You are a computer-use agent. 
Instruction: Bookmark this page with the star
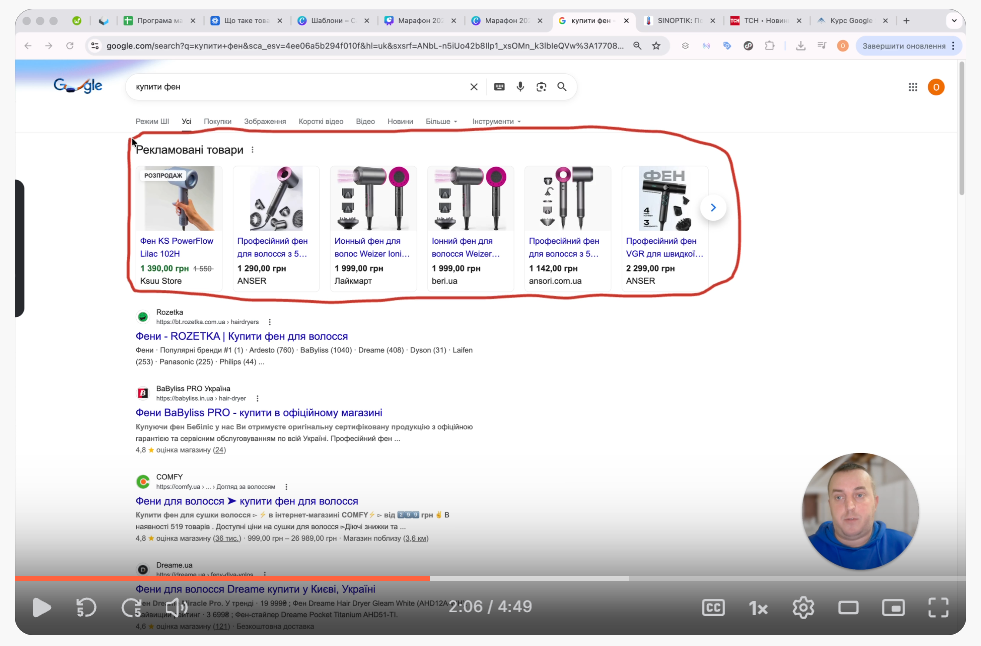656,46
